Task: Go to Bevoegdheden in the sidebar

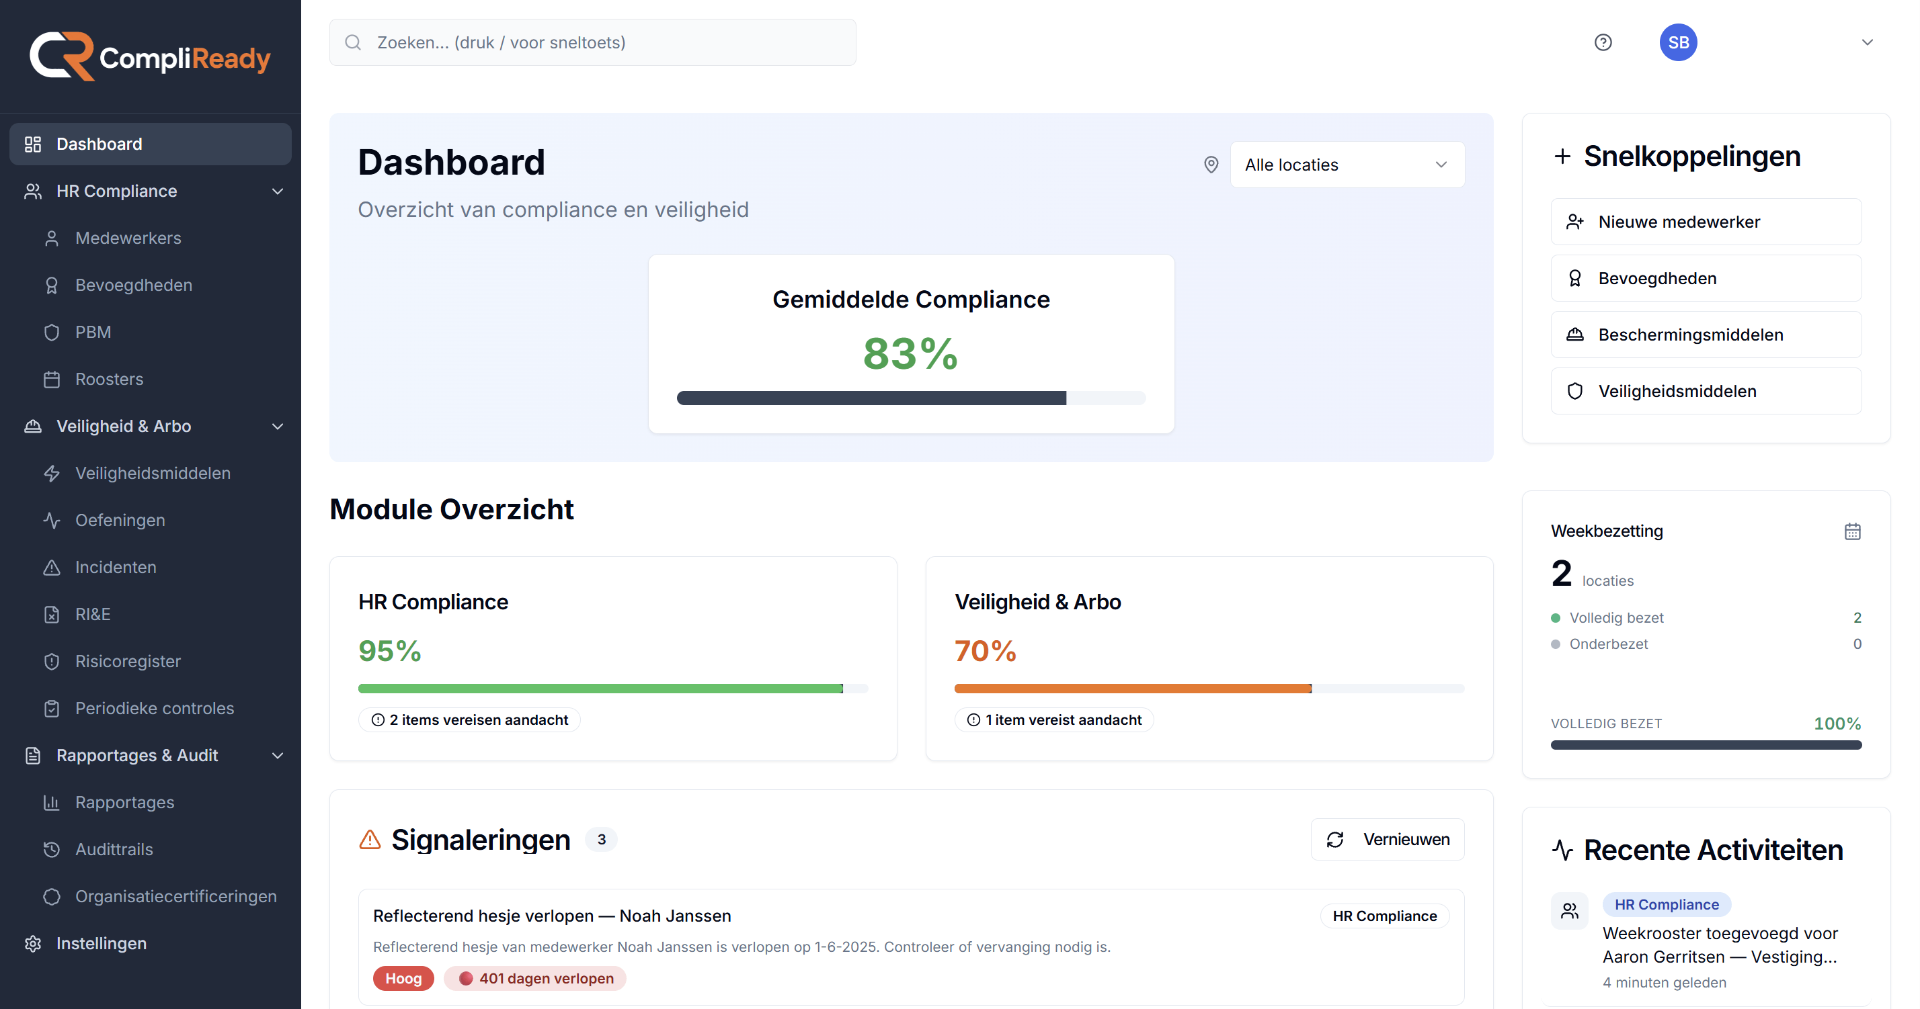Action: pyautogui.click(x=150, y=285)
